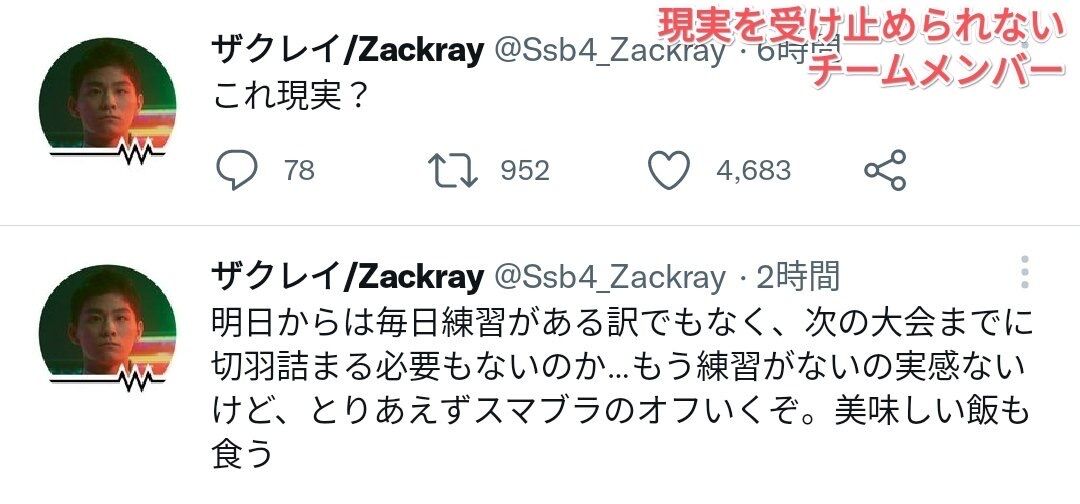Open ザクレイ/Zackray name on first tweet
This screenshot has height=504, width=1080.
348,51
